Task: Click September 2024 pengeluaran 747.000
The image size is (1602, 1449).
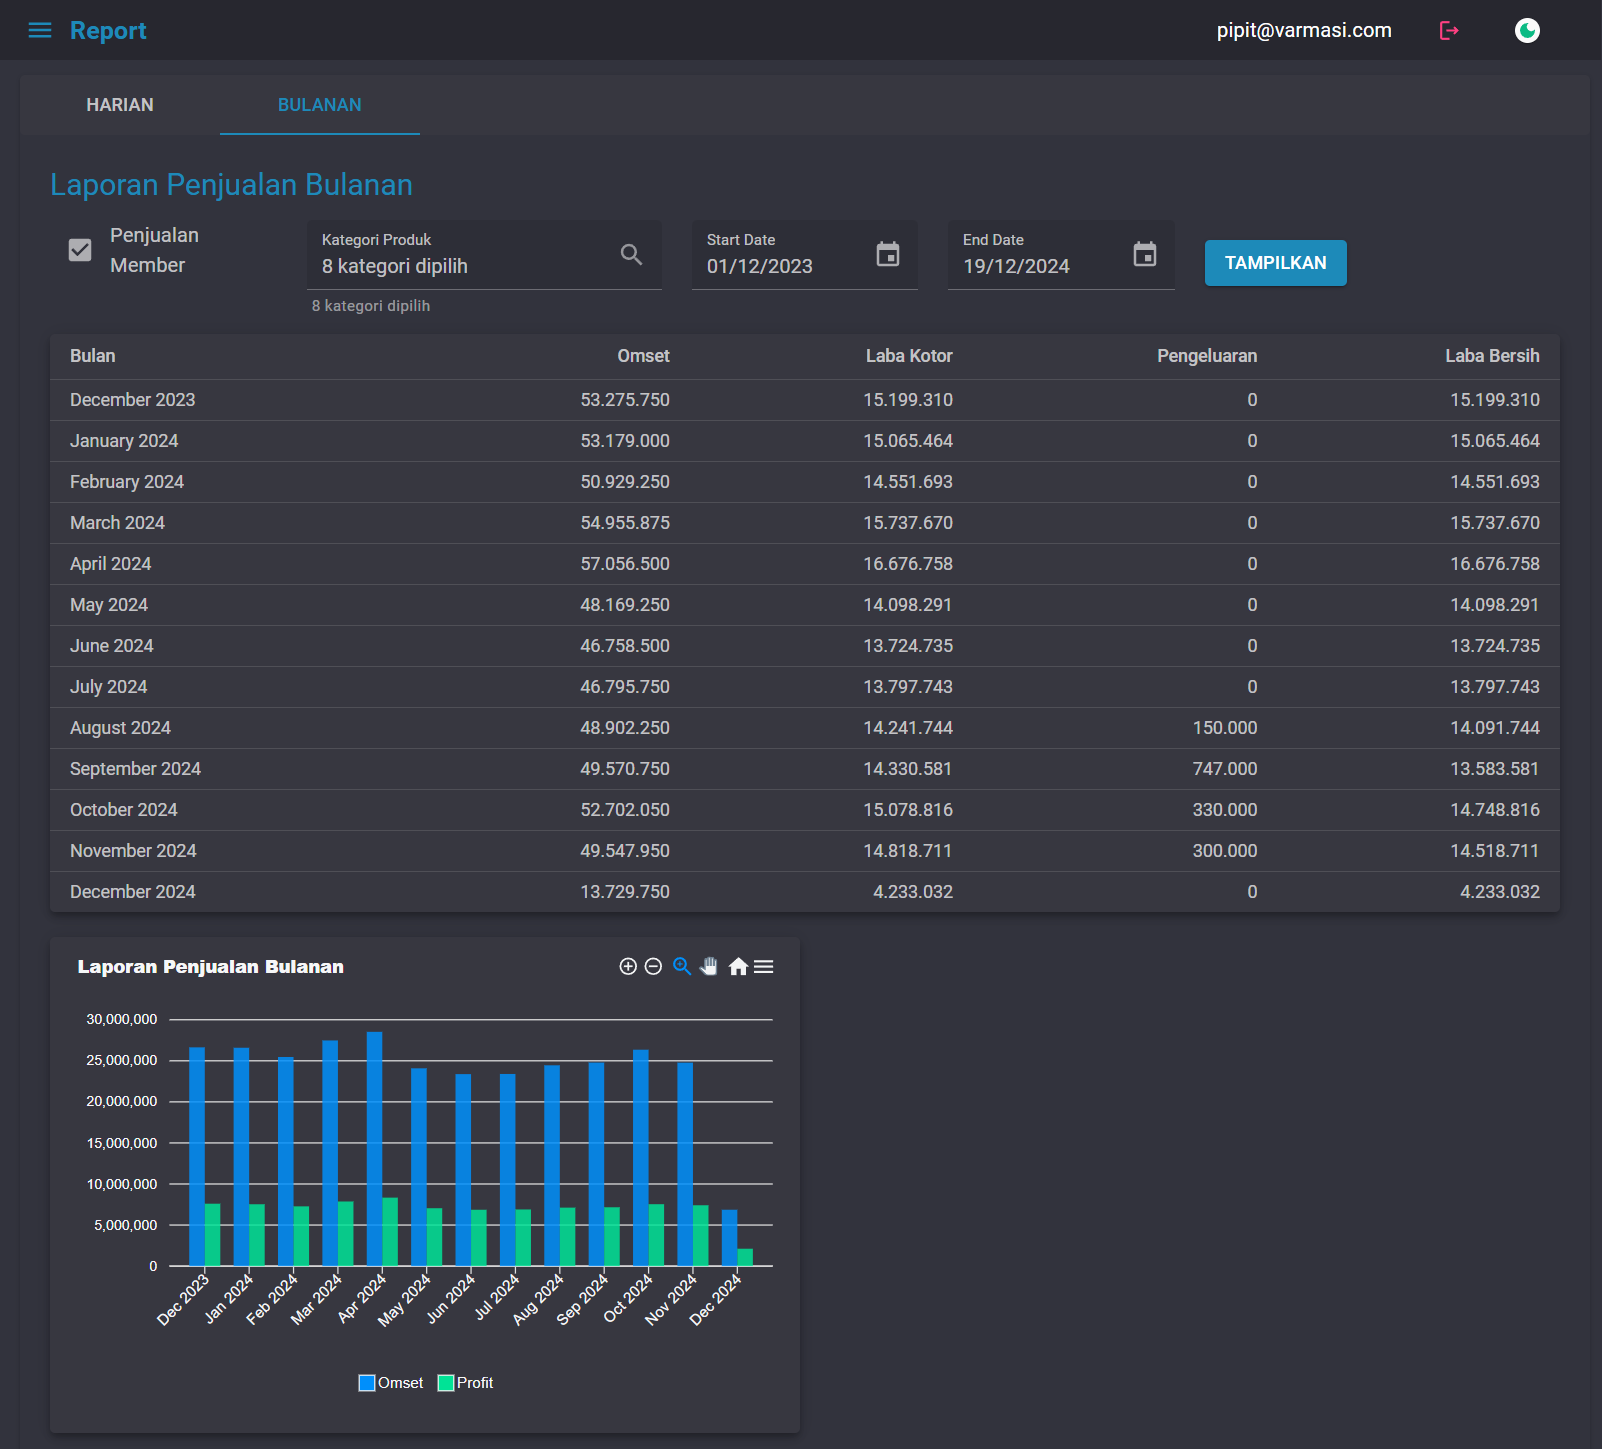Action: point(1225,769)
